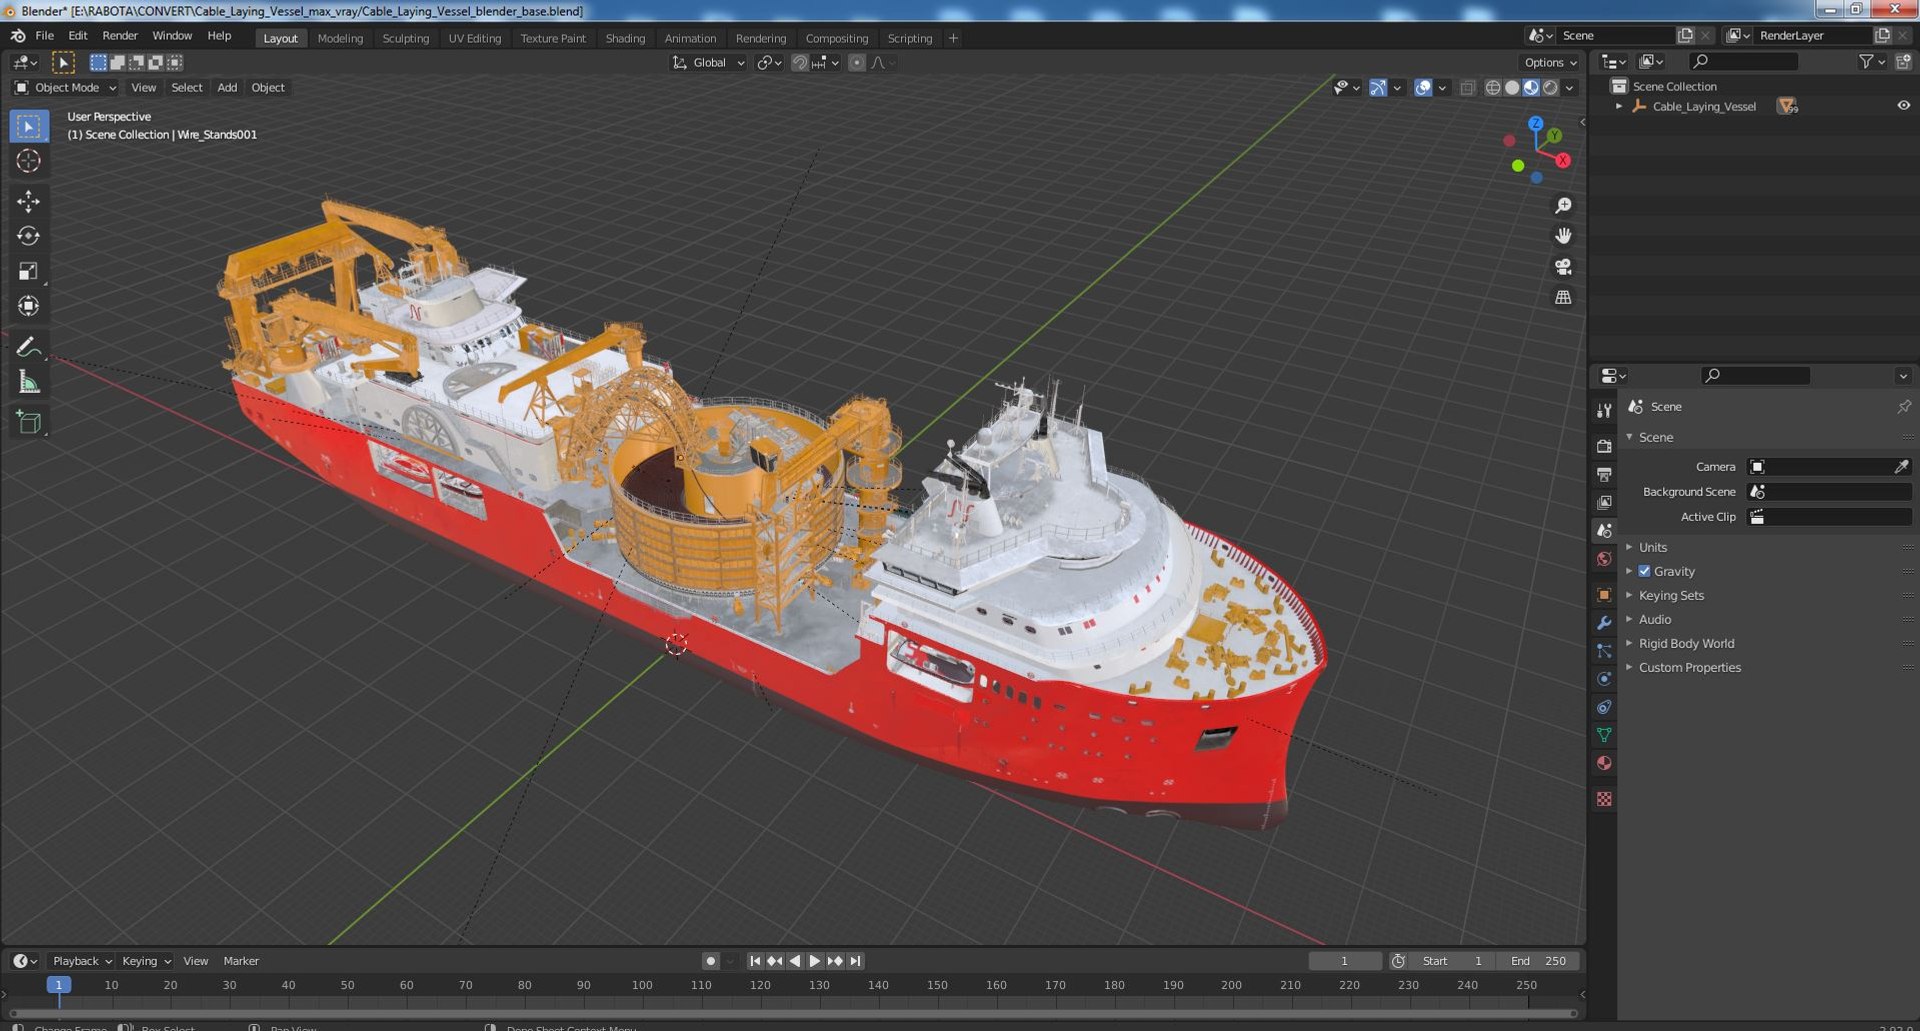Select the Scale tool
Image resolution: width=1920 pixels, height=1031 pixels.
point(28,271)
